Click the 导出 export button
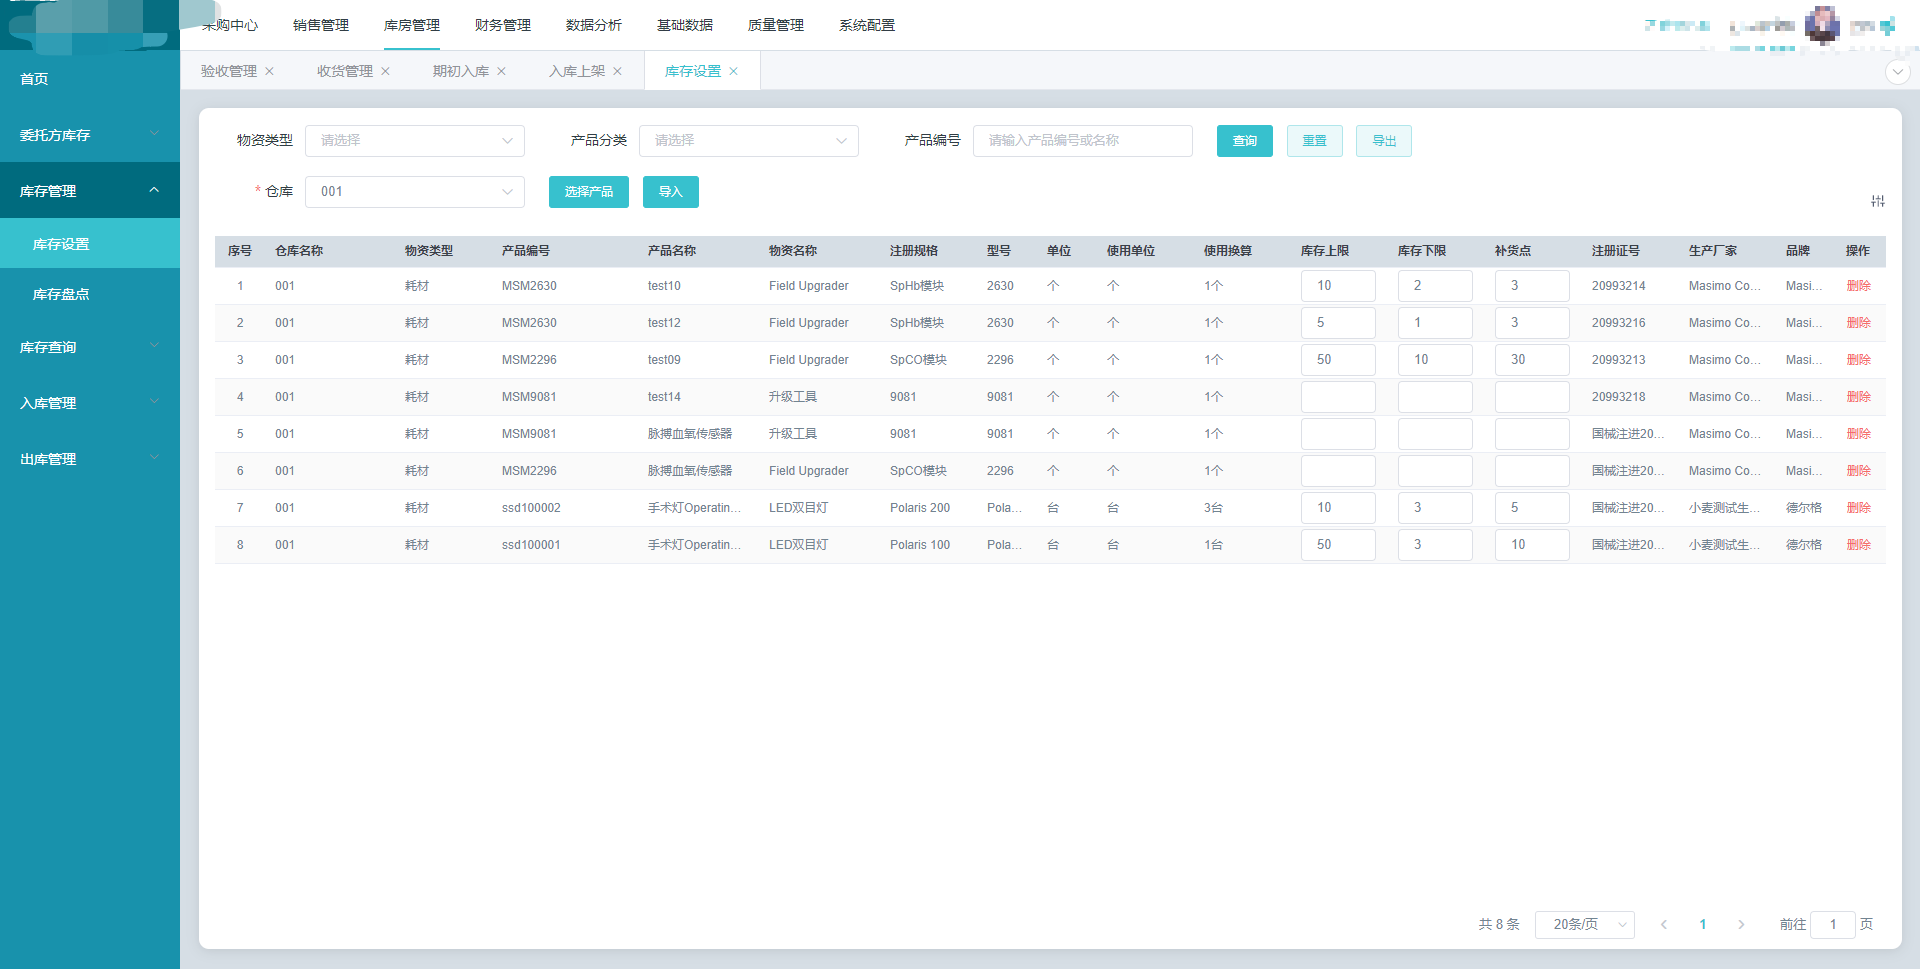 pos(1384,141)
